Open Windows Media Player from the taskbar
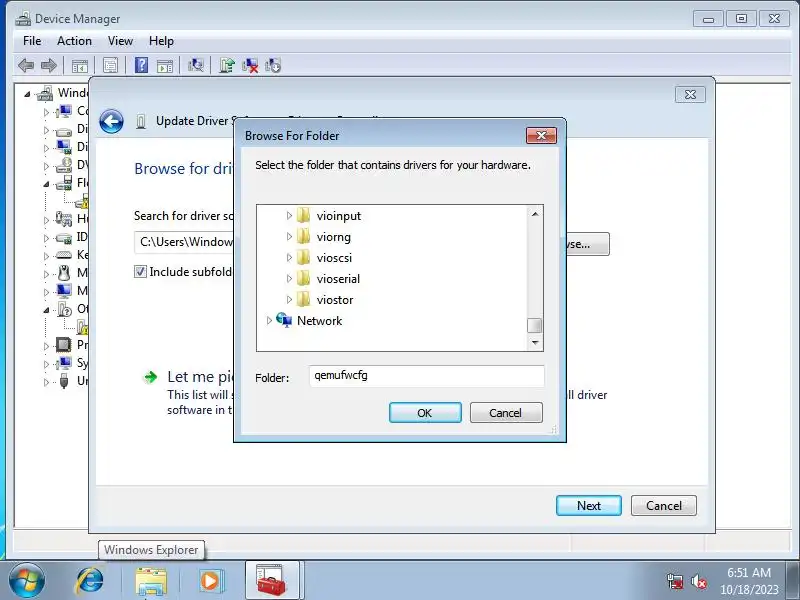 [x=210, y=581]
